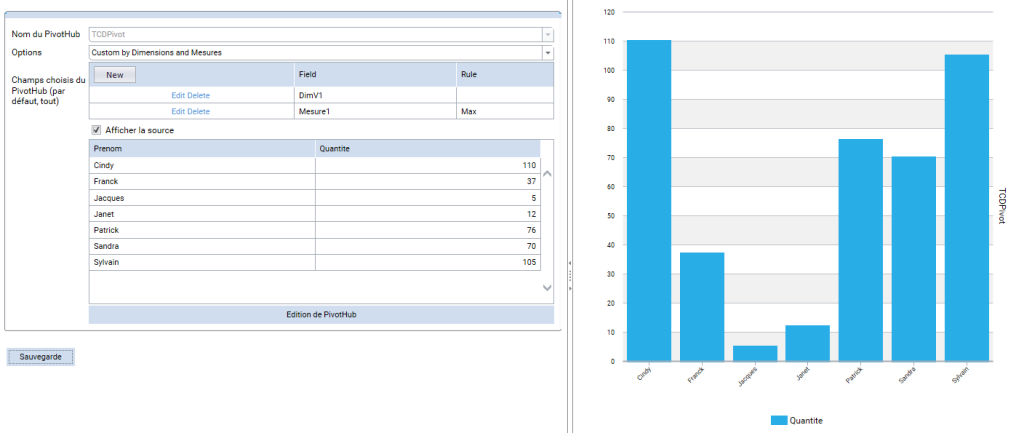
Task: Open the Options dropdown arrow
Action: 548,53
